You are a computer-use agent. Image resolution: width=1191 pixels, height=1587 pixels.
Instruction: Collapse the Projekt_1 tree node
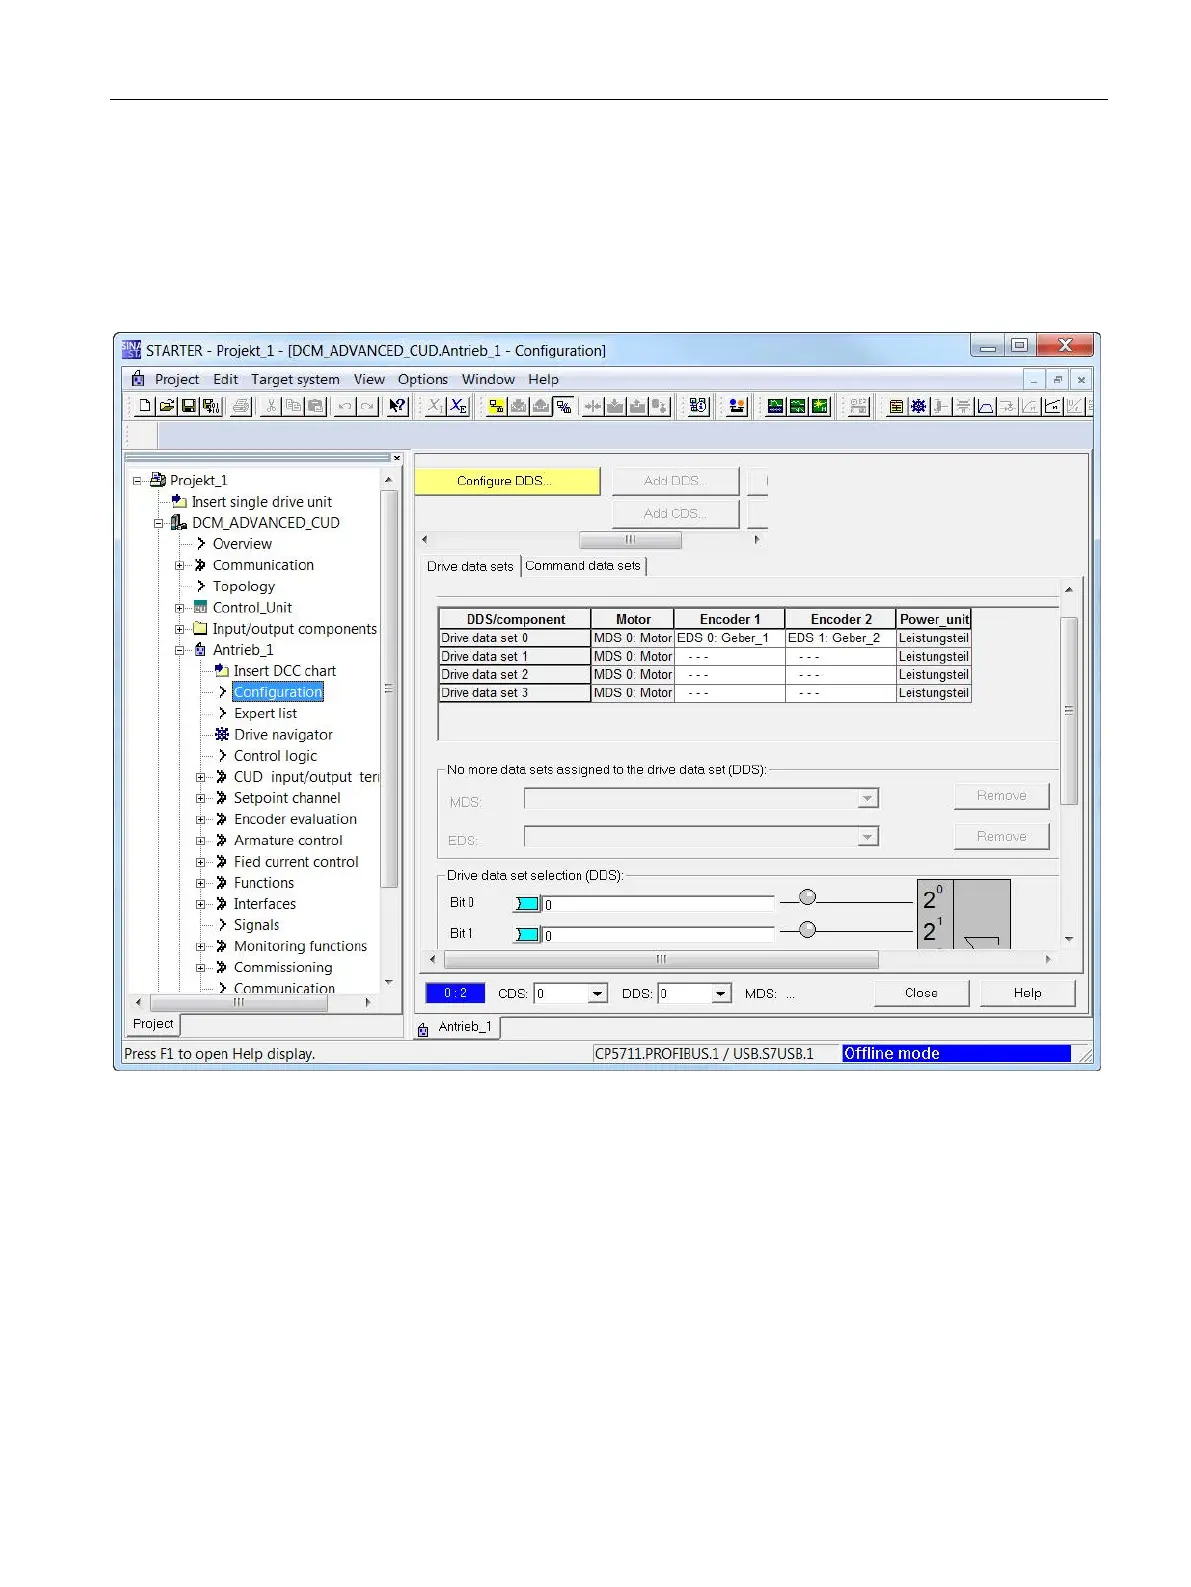click(x=137, y=481)
